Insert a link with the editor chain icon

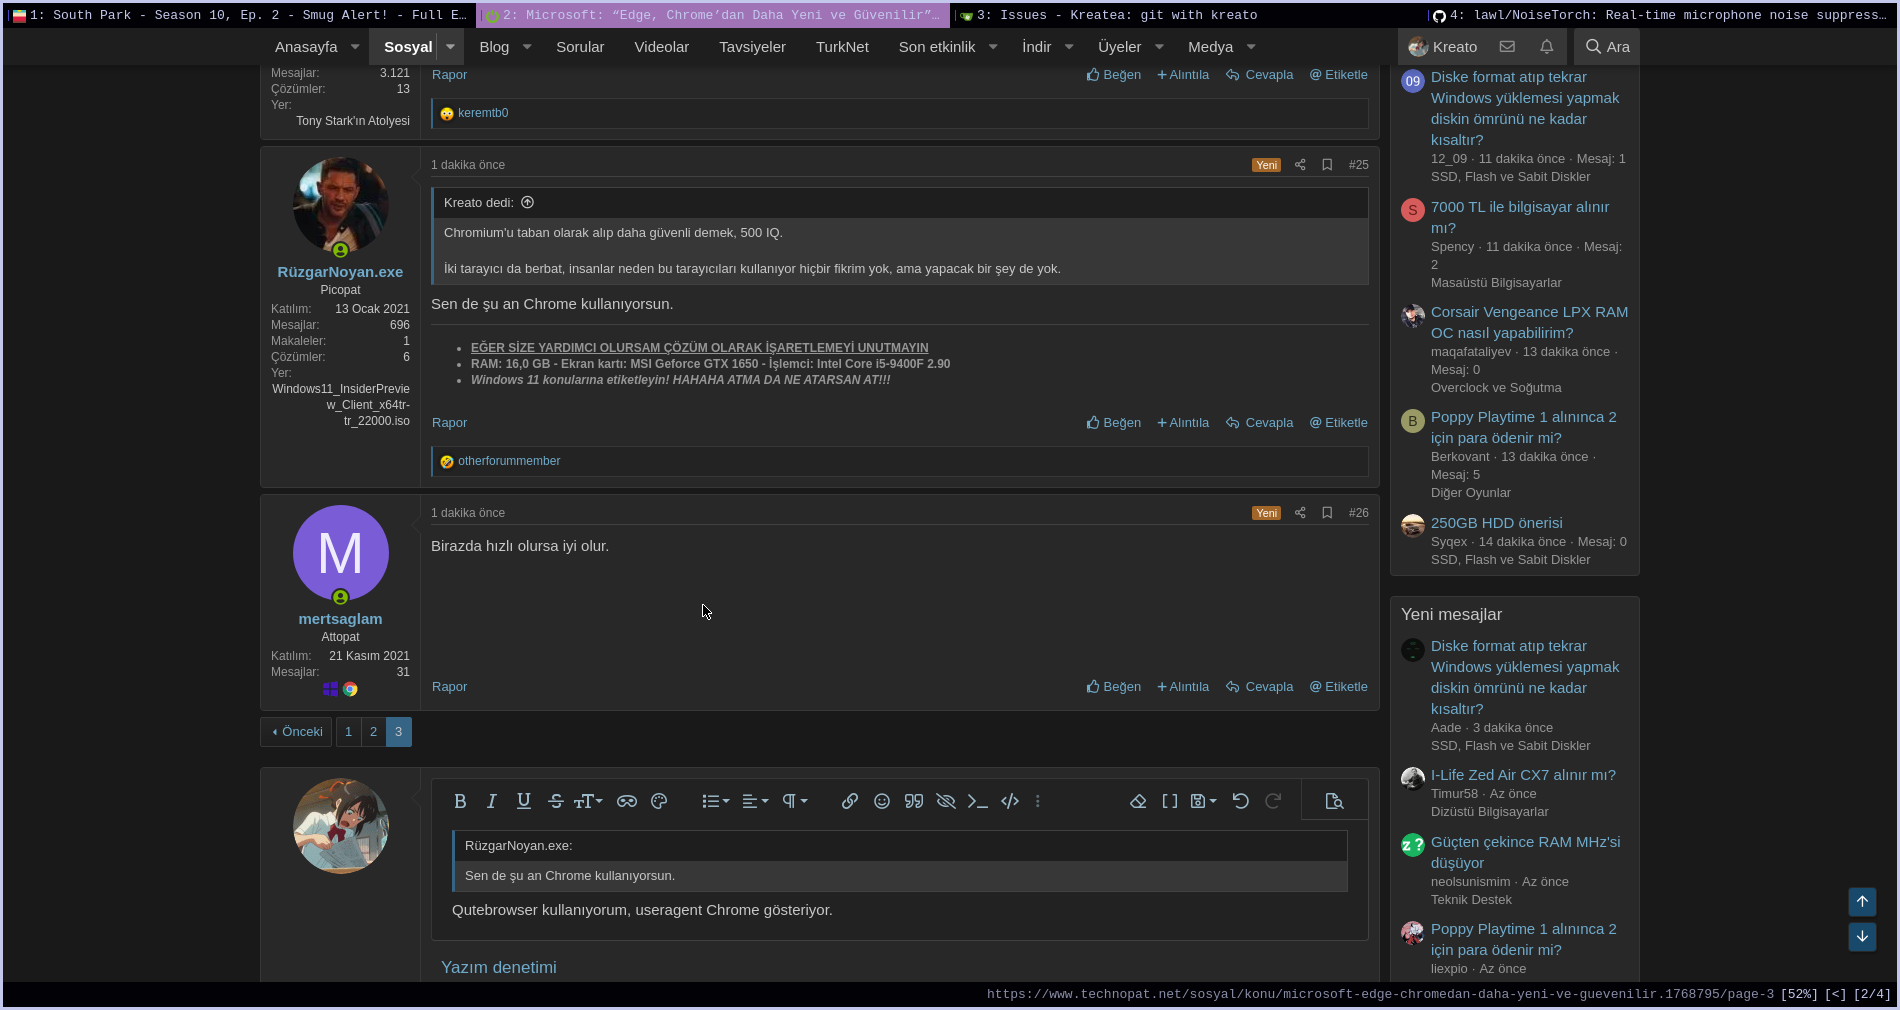pyautogui.click(x=850, y=801)
